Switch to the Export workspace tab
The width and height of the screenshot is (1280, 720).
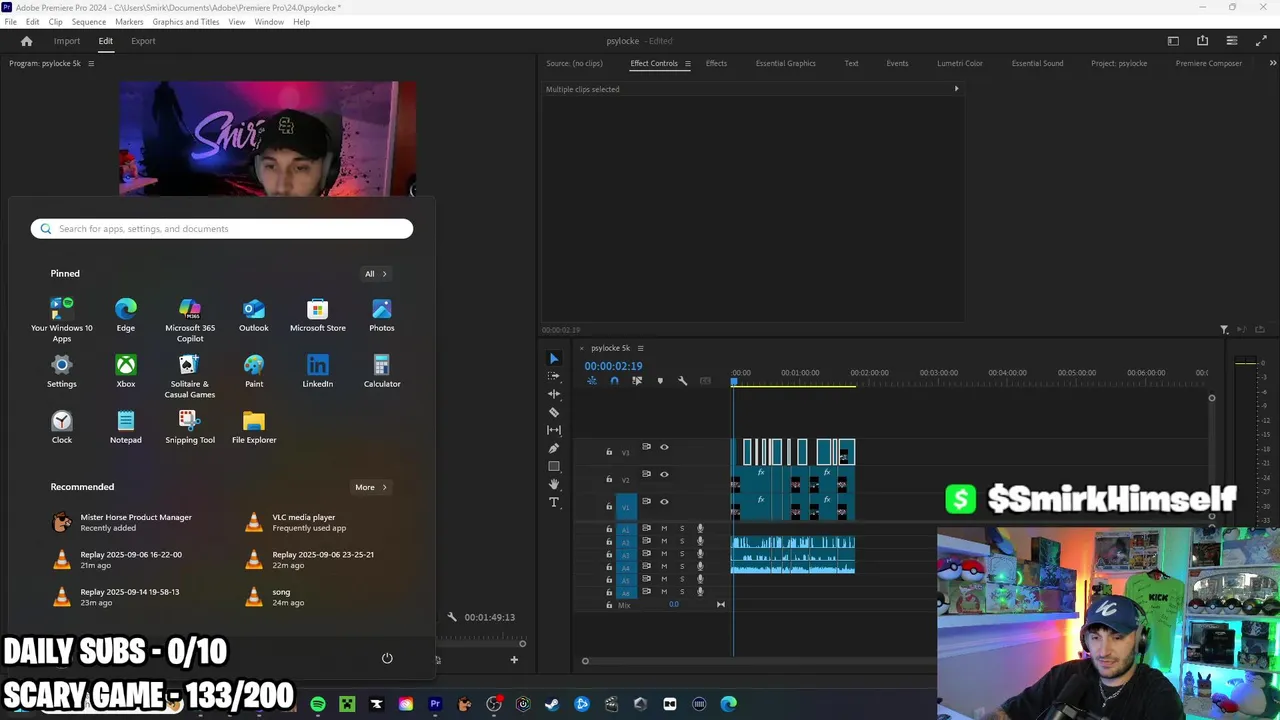point(143,41)
